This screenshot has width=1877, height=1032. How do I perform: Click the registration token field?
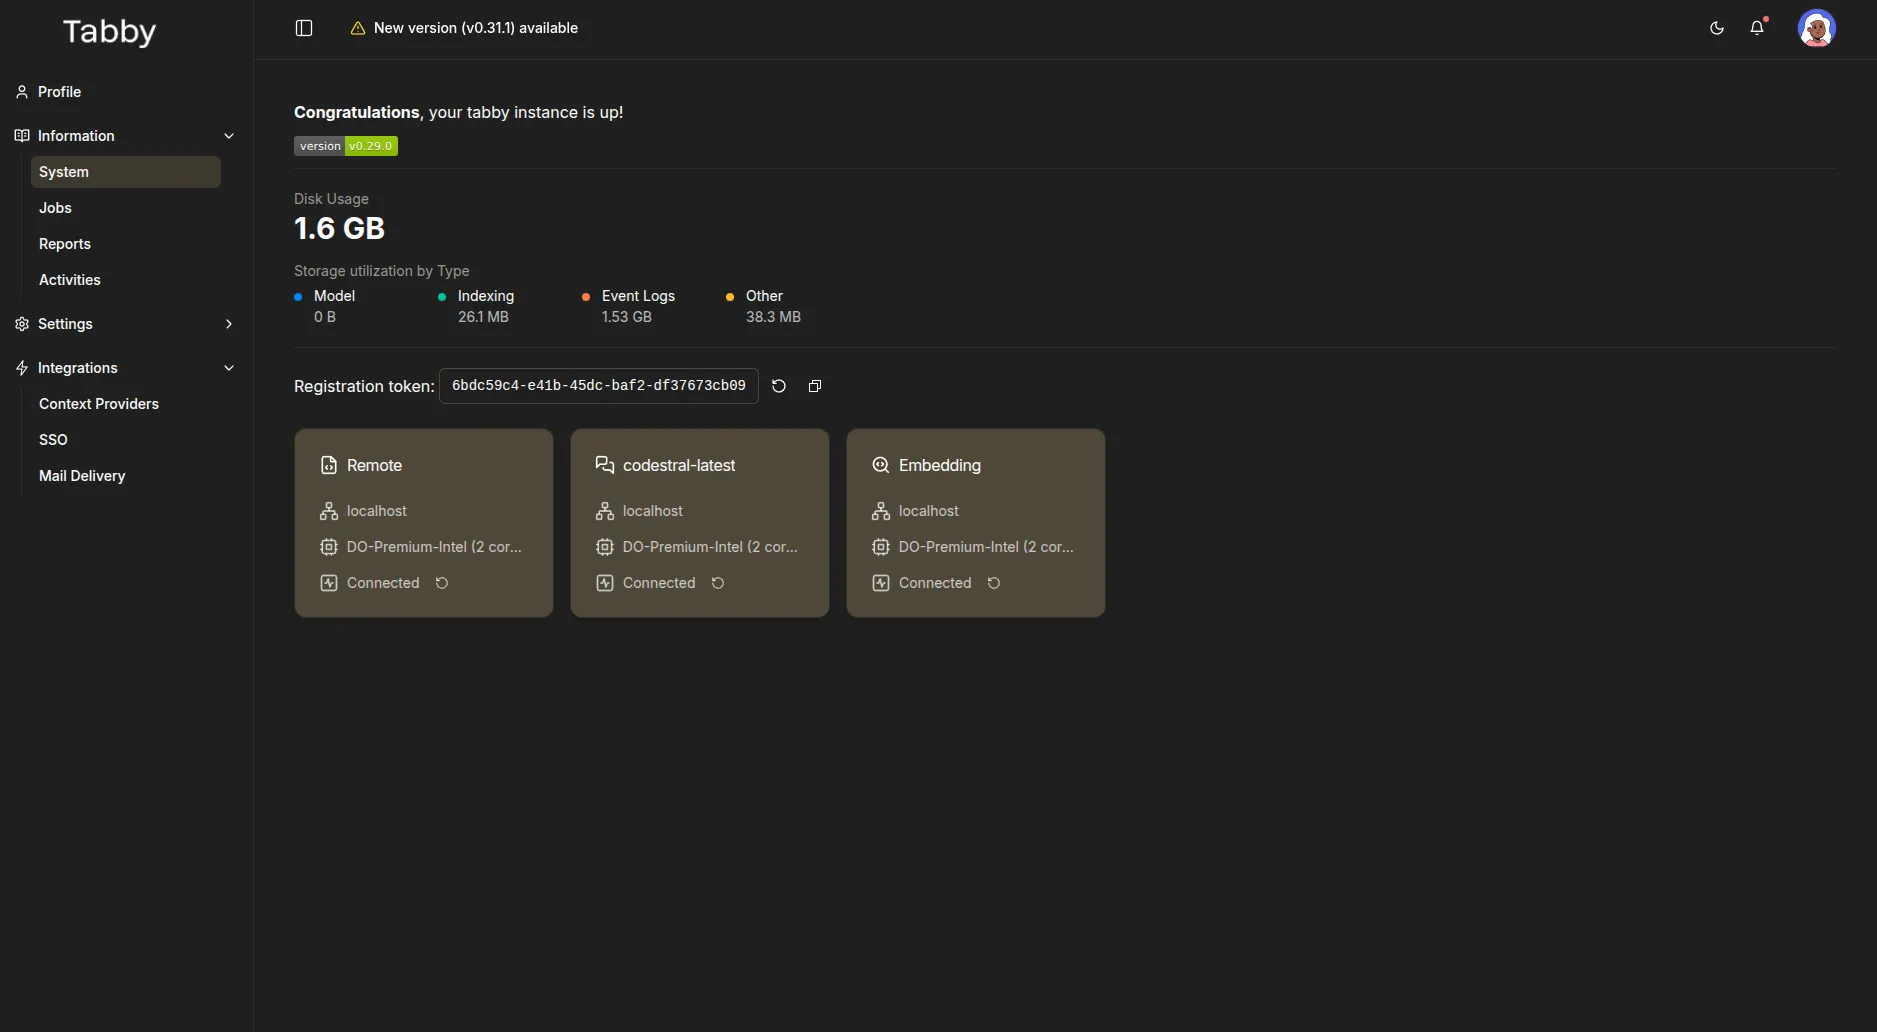(598, 386)
